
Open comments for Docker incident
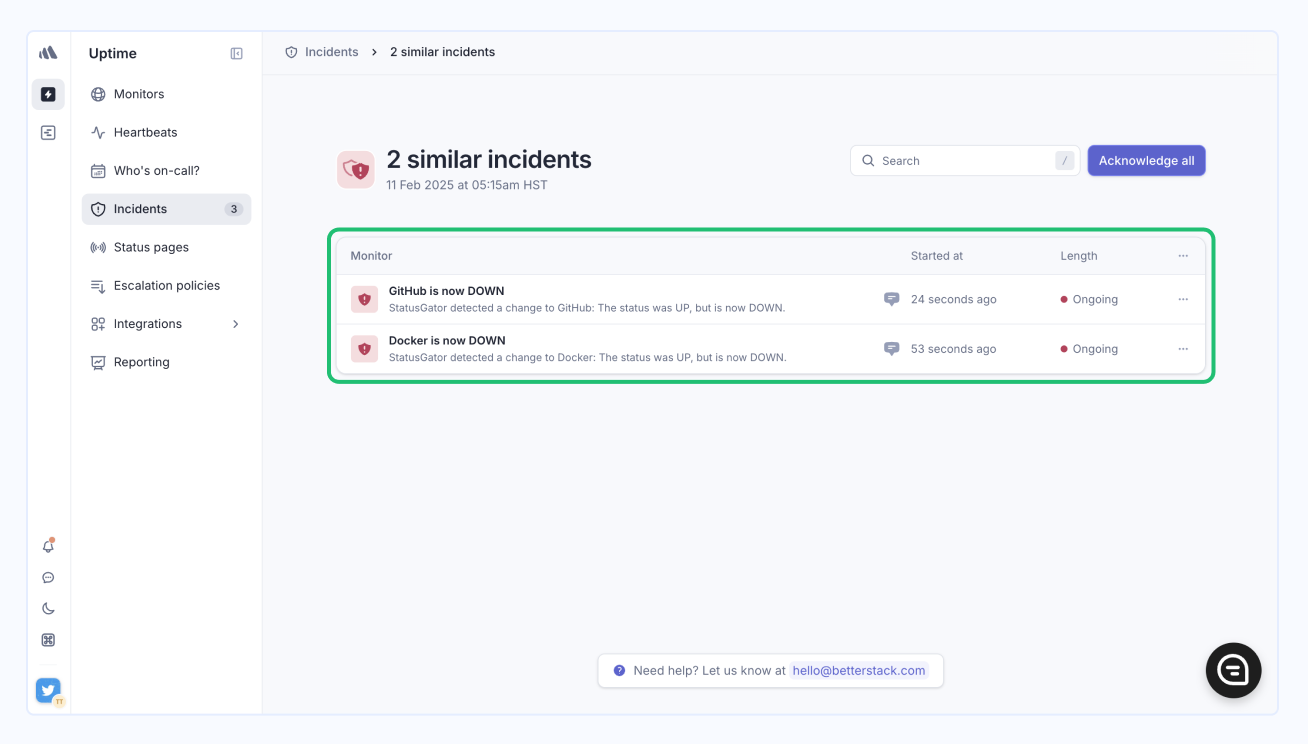pos(891,349)
